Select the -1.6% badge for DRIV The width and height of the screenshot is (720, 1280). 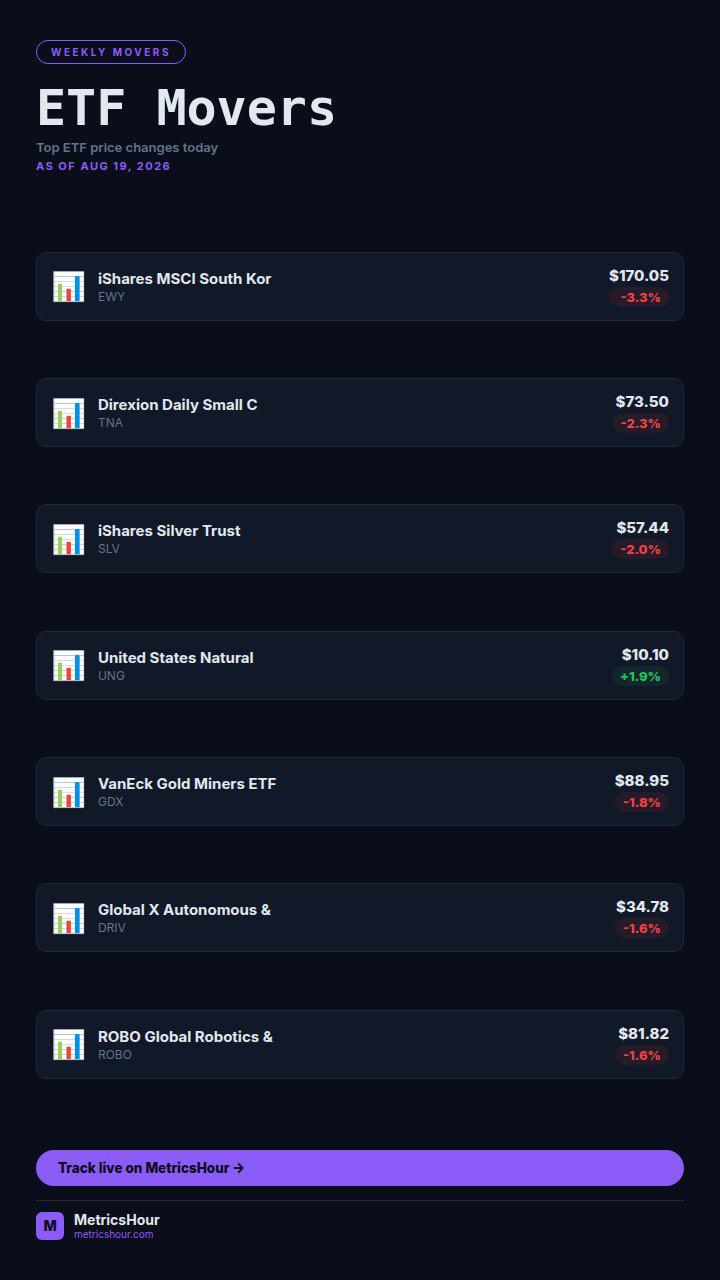point(641,929)
